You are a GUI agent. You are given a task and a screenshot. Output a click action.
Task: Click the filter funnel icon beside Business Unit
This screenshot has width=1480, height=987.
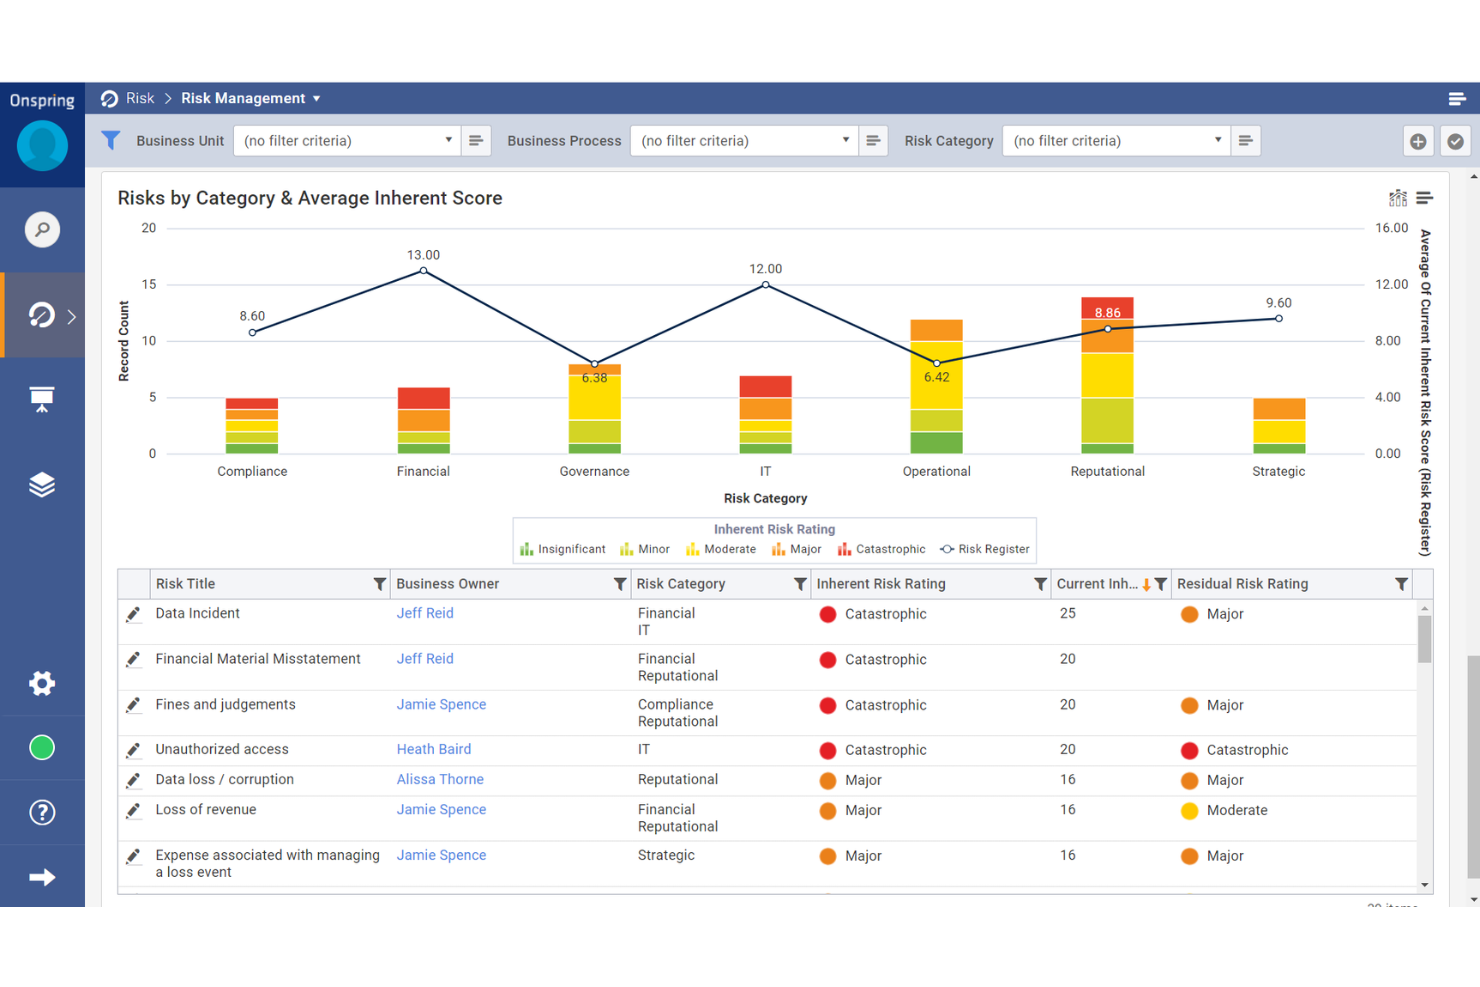point(111,140)
